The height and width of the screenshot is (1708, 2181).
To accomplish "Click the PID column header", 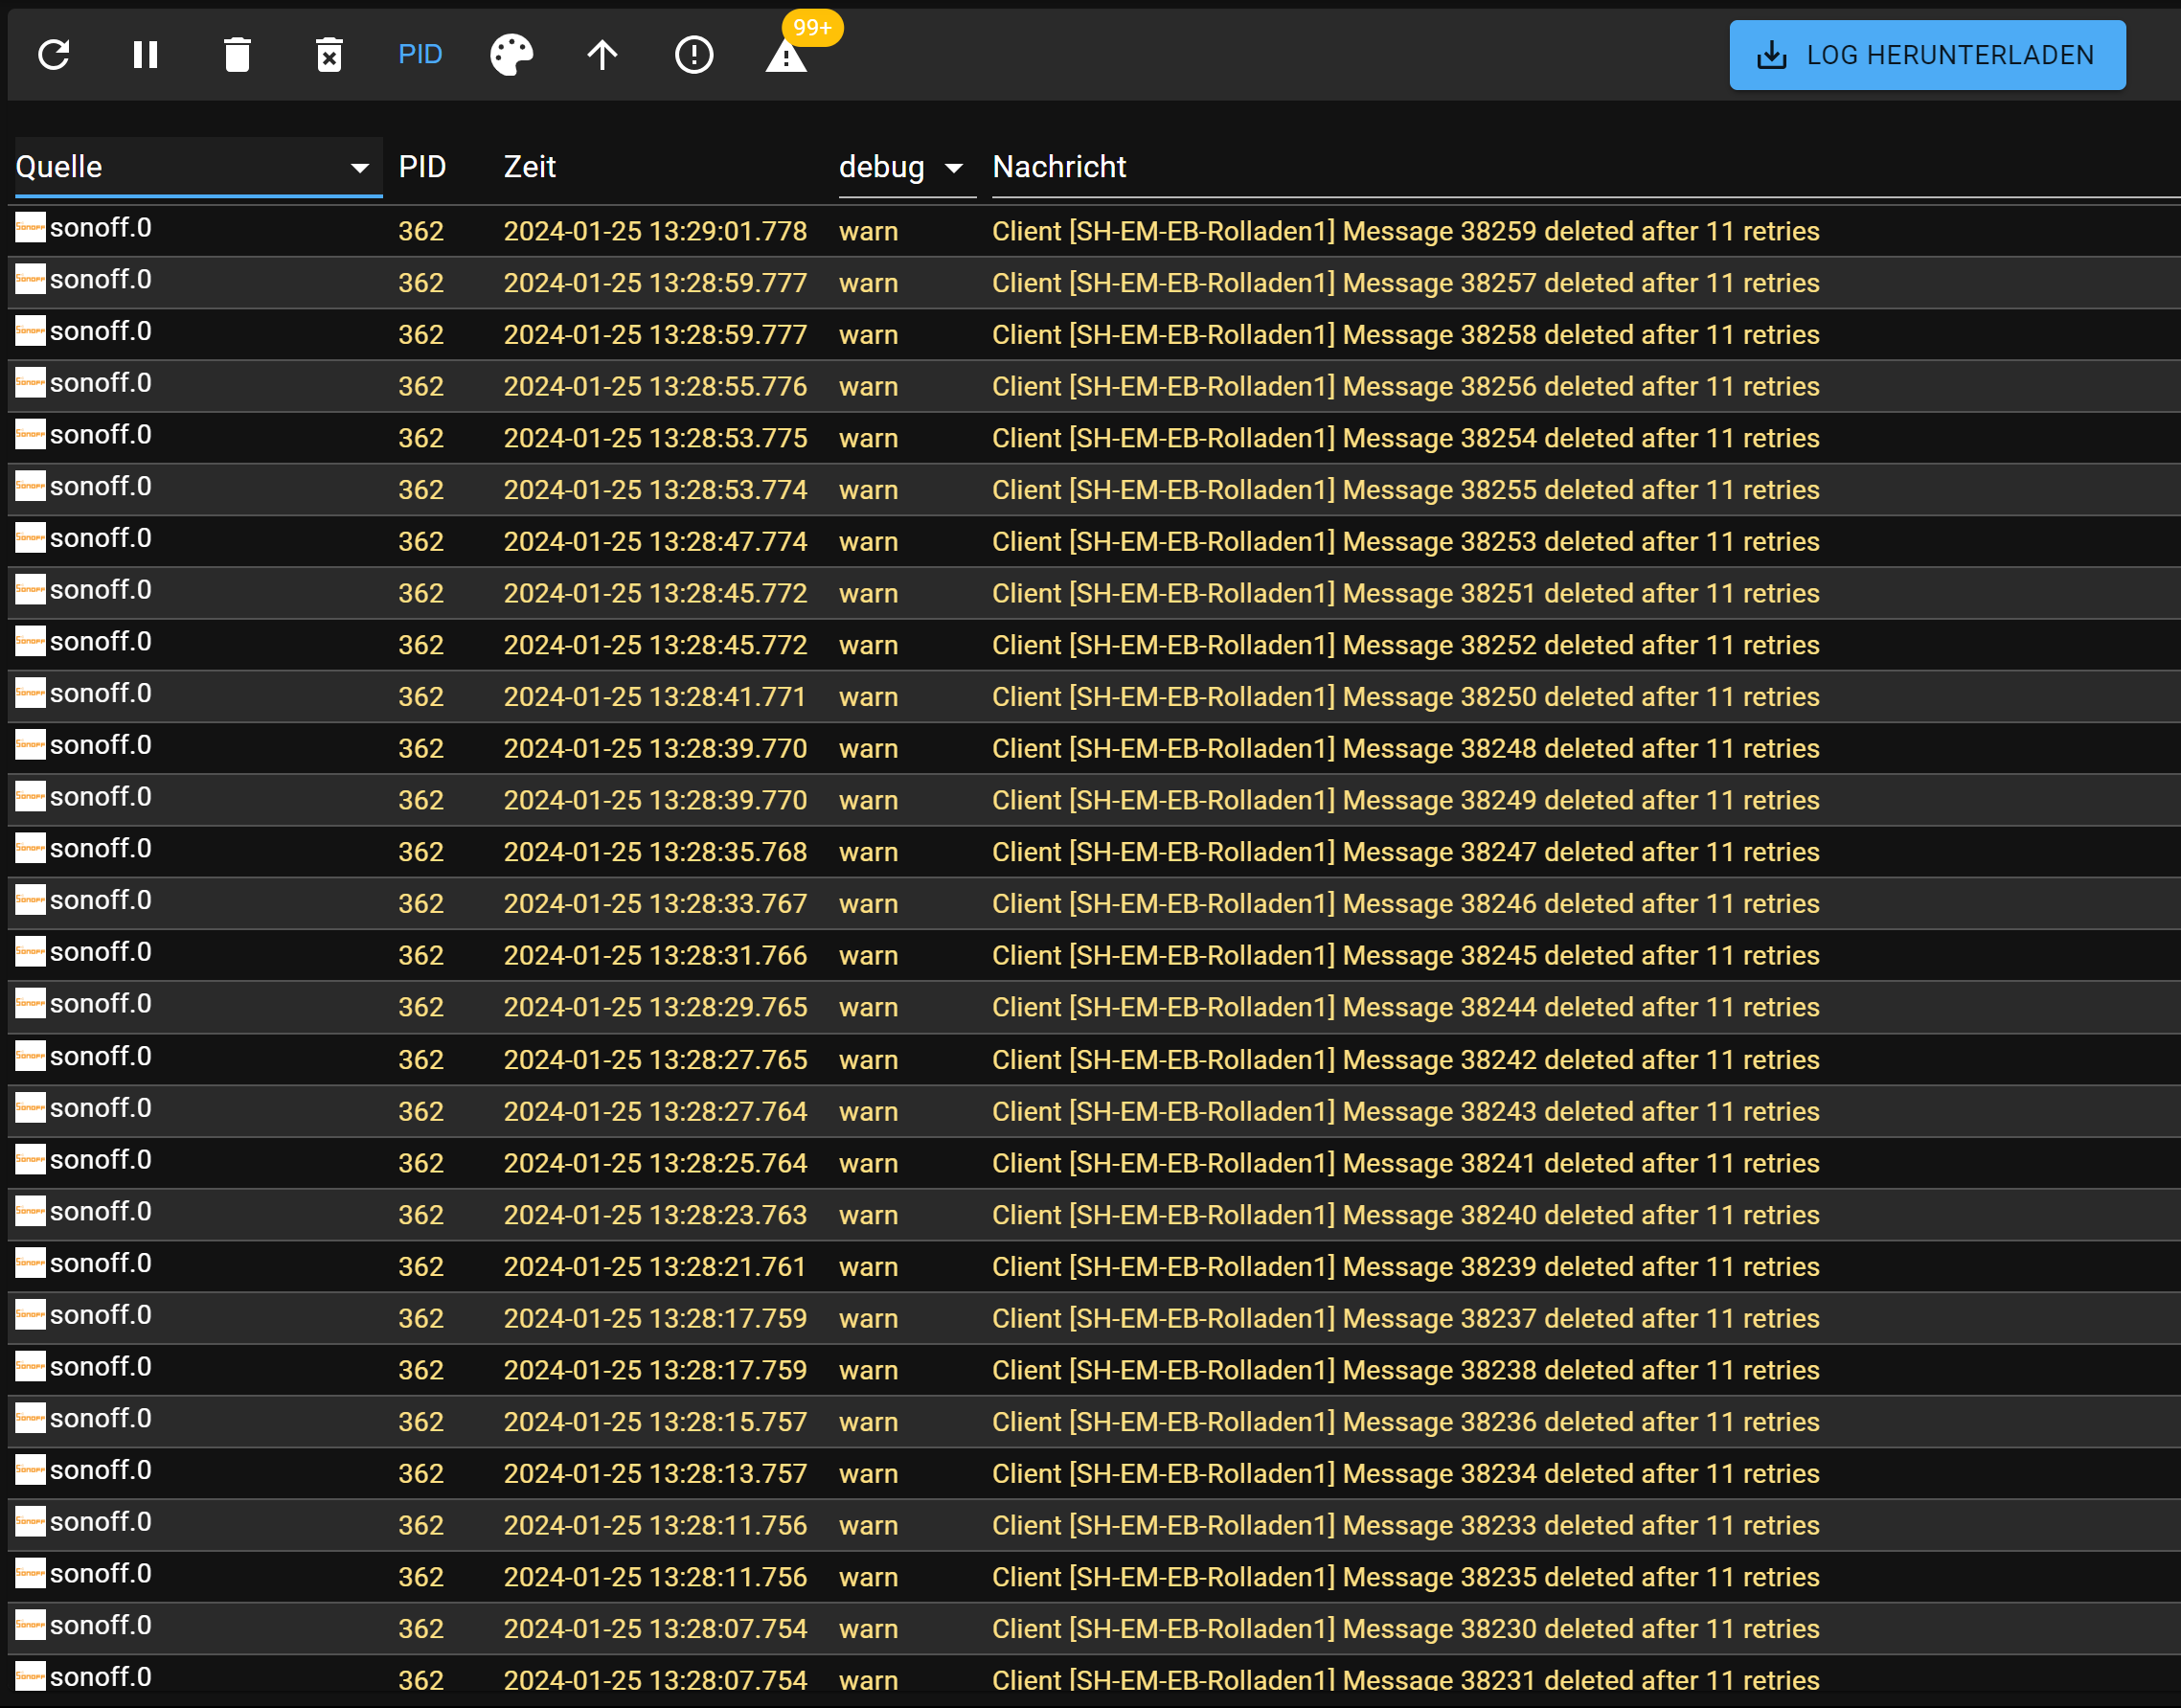I will point(422,167).
